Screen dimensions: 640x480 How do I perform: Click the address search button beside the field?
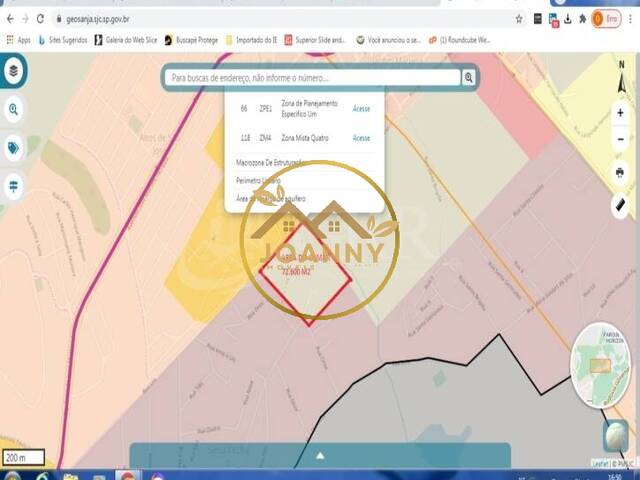click(469, 77)
